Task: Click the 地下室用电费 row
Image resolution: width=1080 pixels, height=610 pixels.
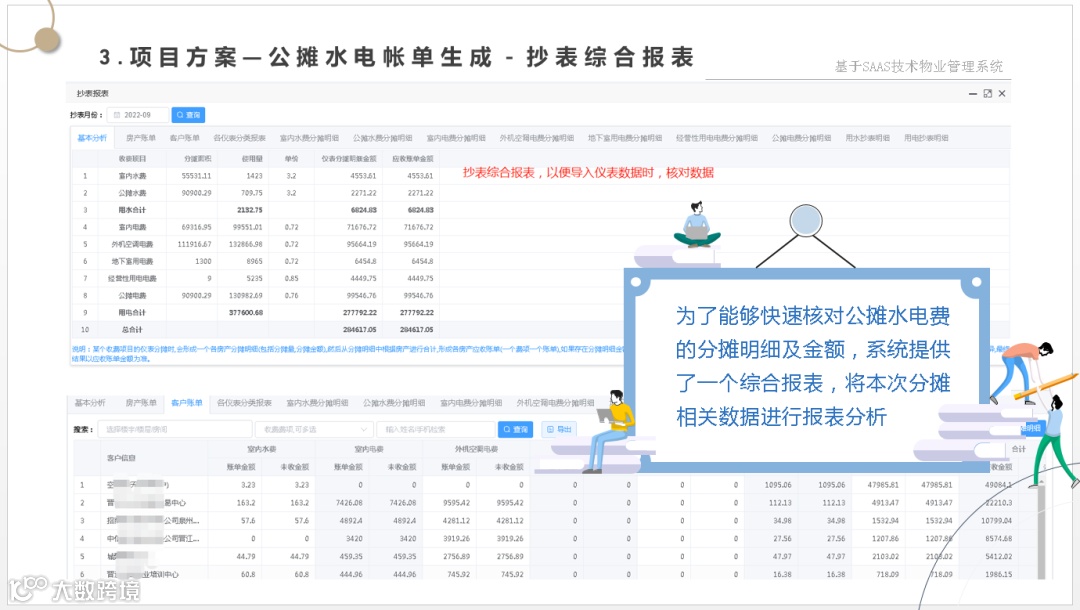Action: pos(256,262)
